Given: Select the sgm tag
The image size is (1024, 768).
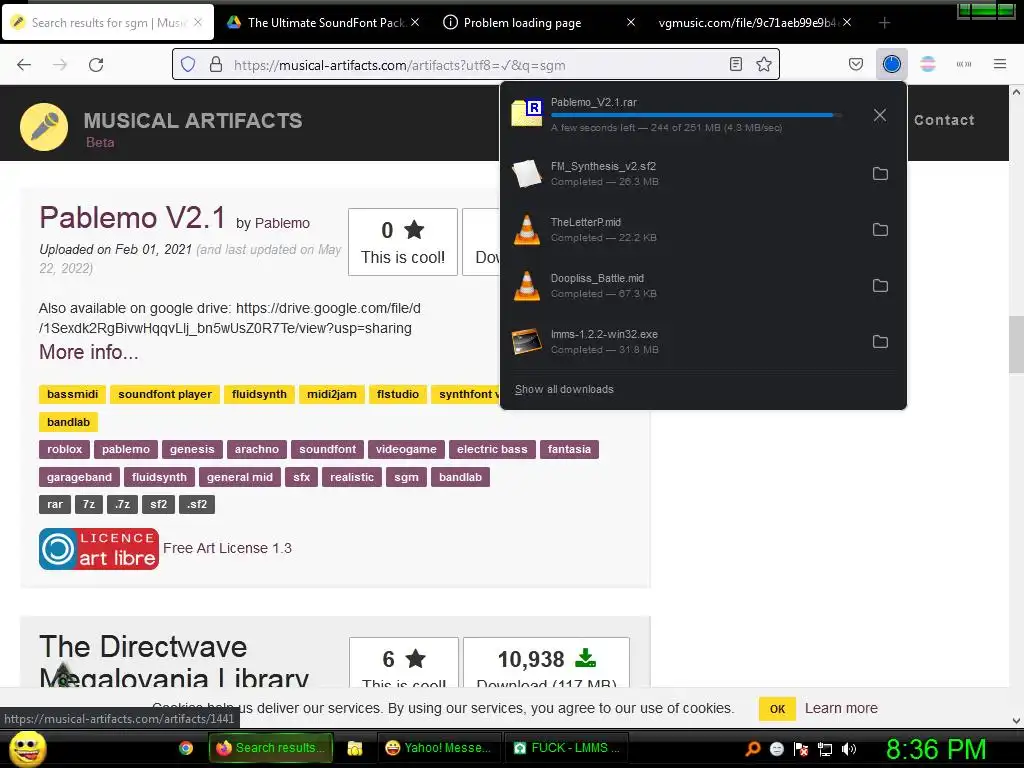Looking at the screenshot, I should pos(406,477).
